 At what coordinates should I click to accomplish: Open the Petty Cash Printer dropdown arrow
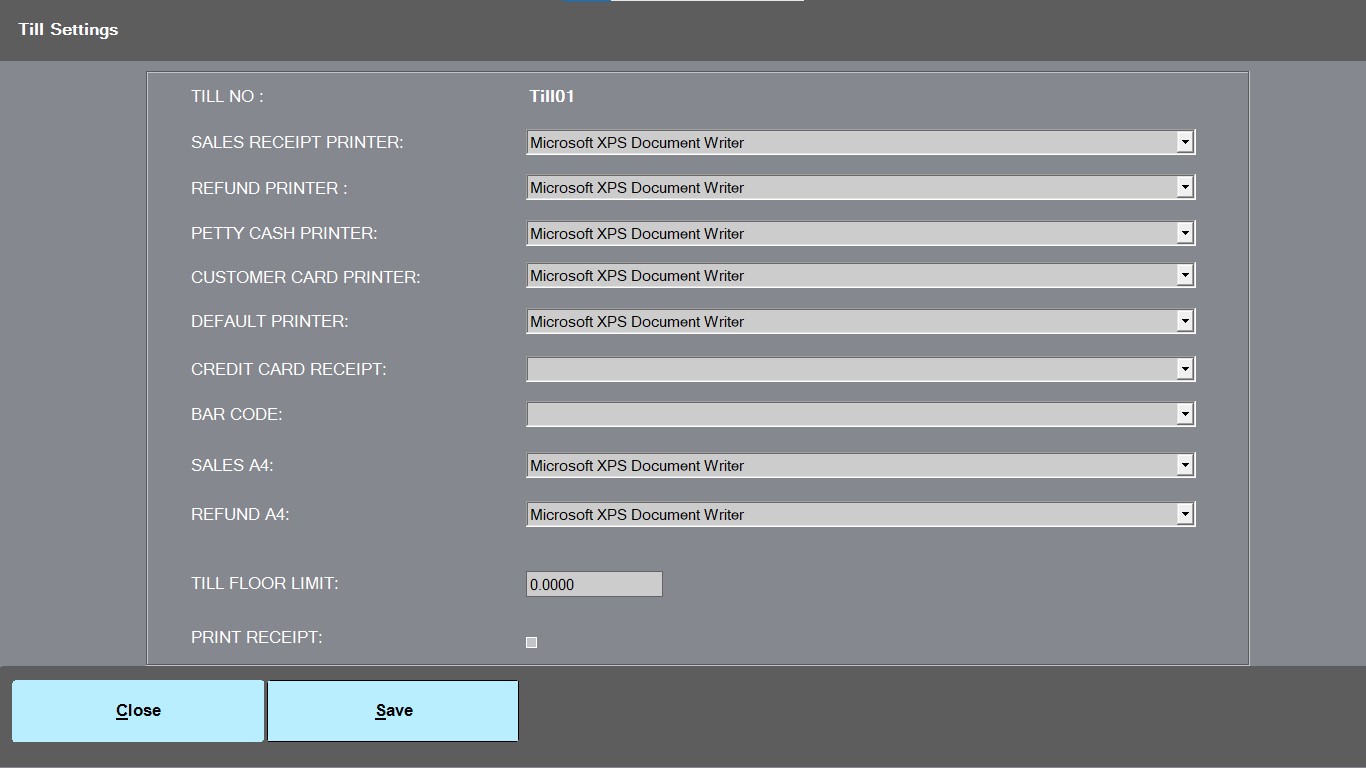pos(1184,233)
